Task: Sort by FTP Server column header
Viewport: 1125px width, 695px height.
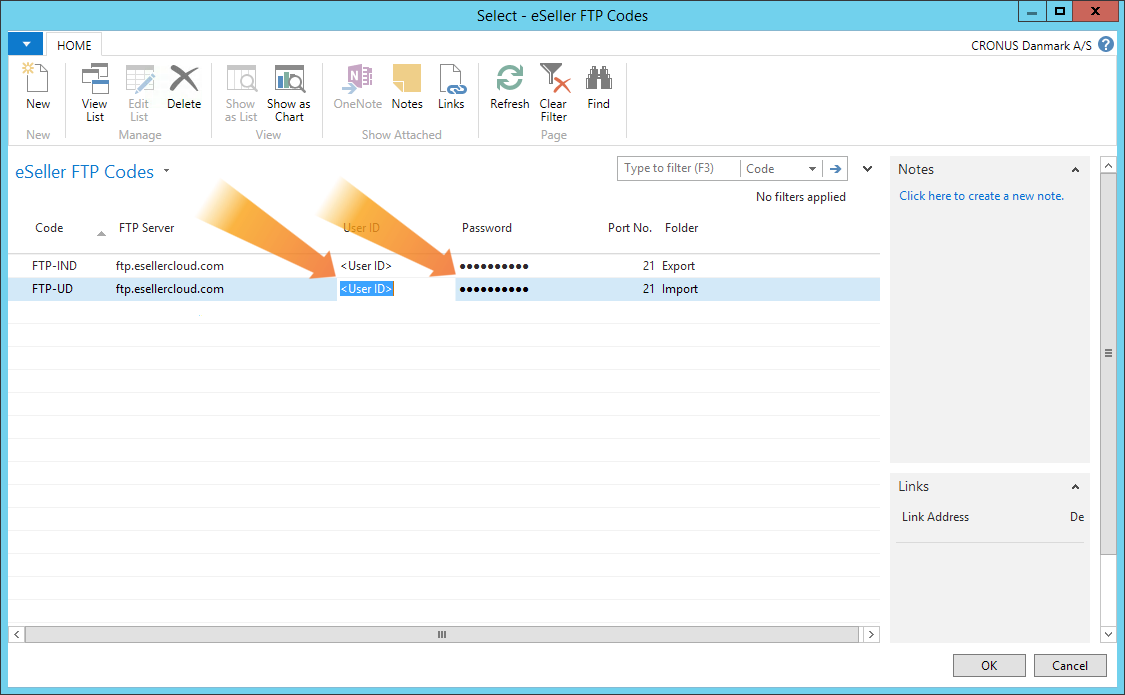Action: 146,228
